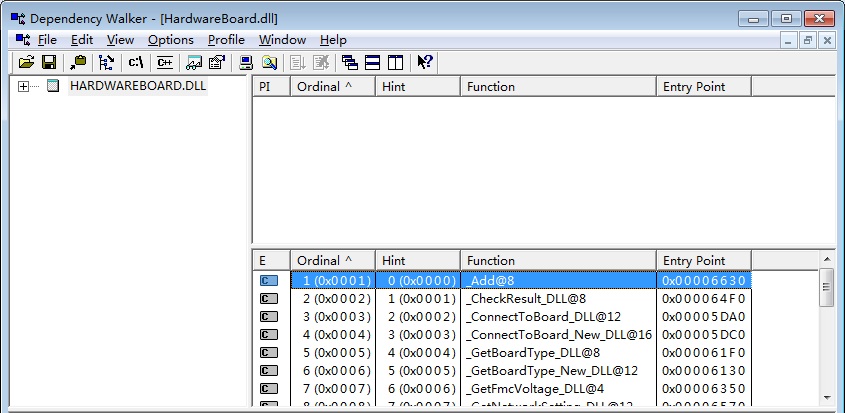
Task: Click the Tile Horizontally icon
Action: tap(373, 63)
